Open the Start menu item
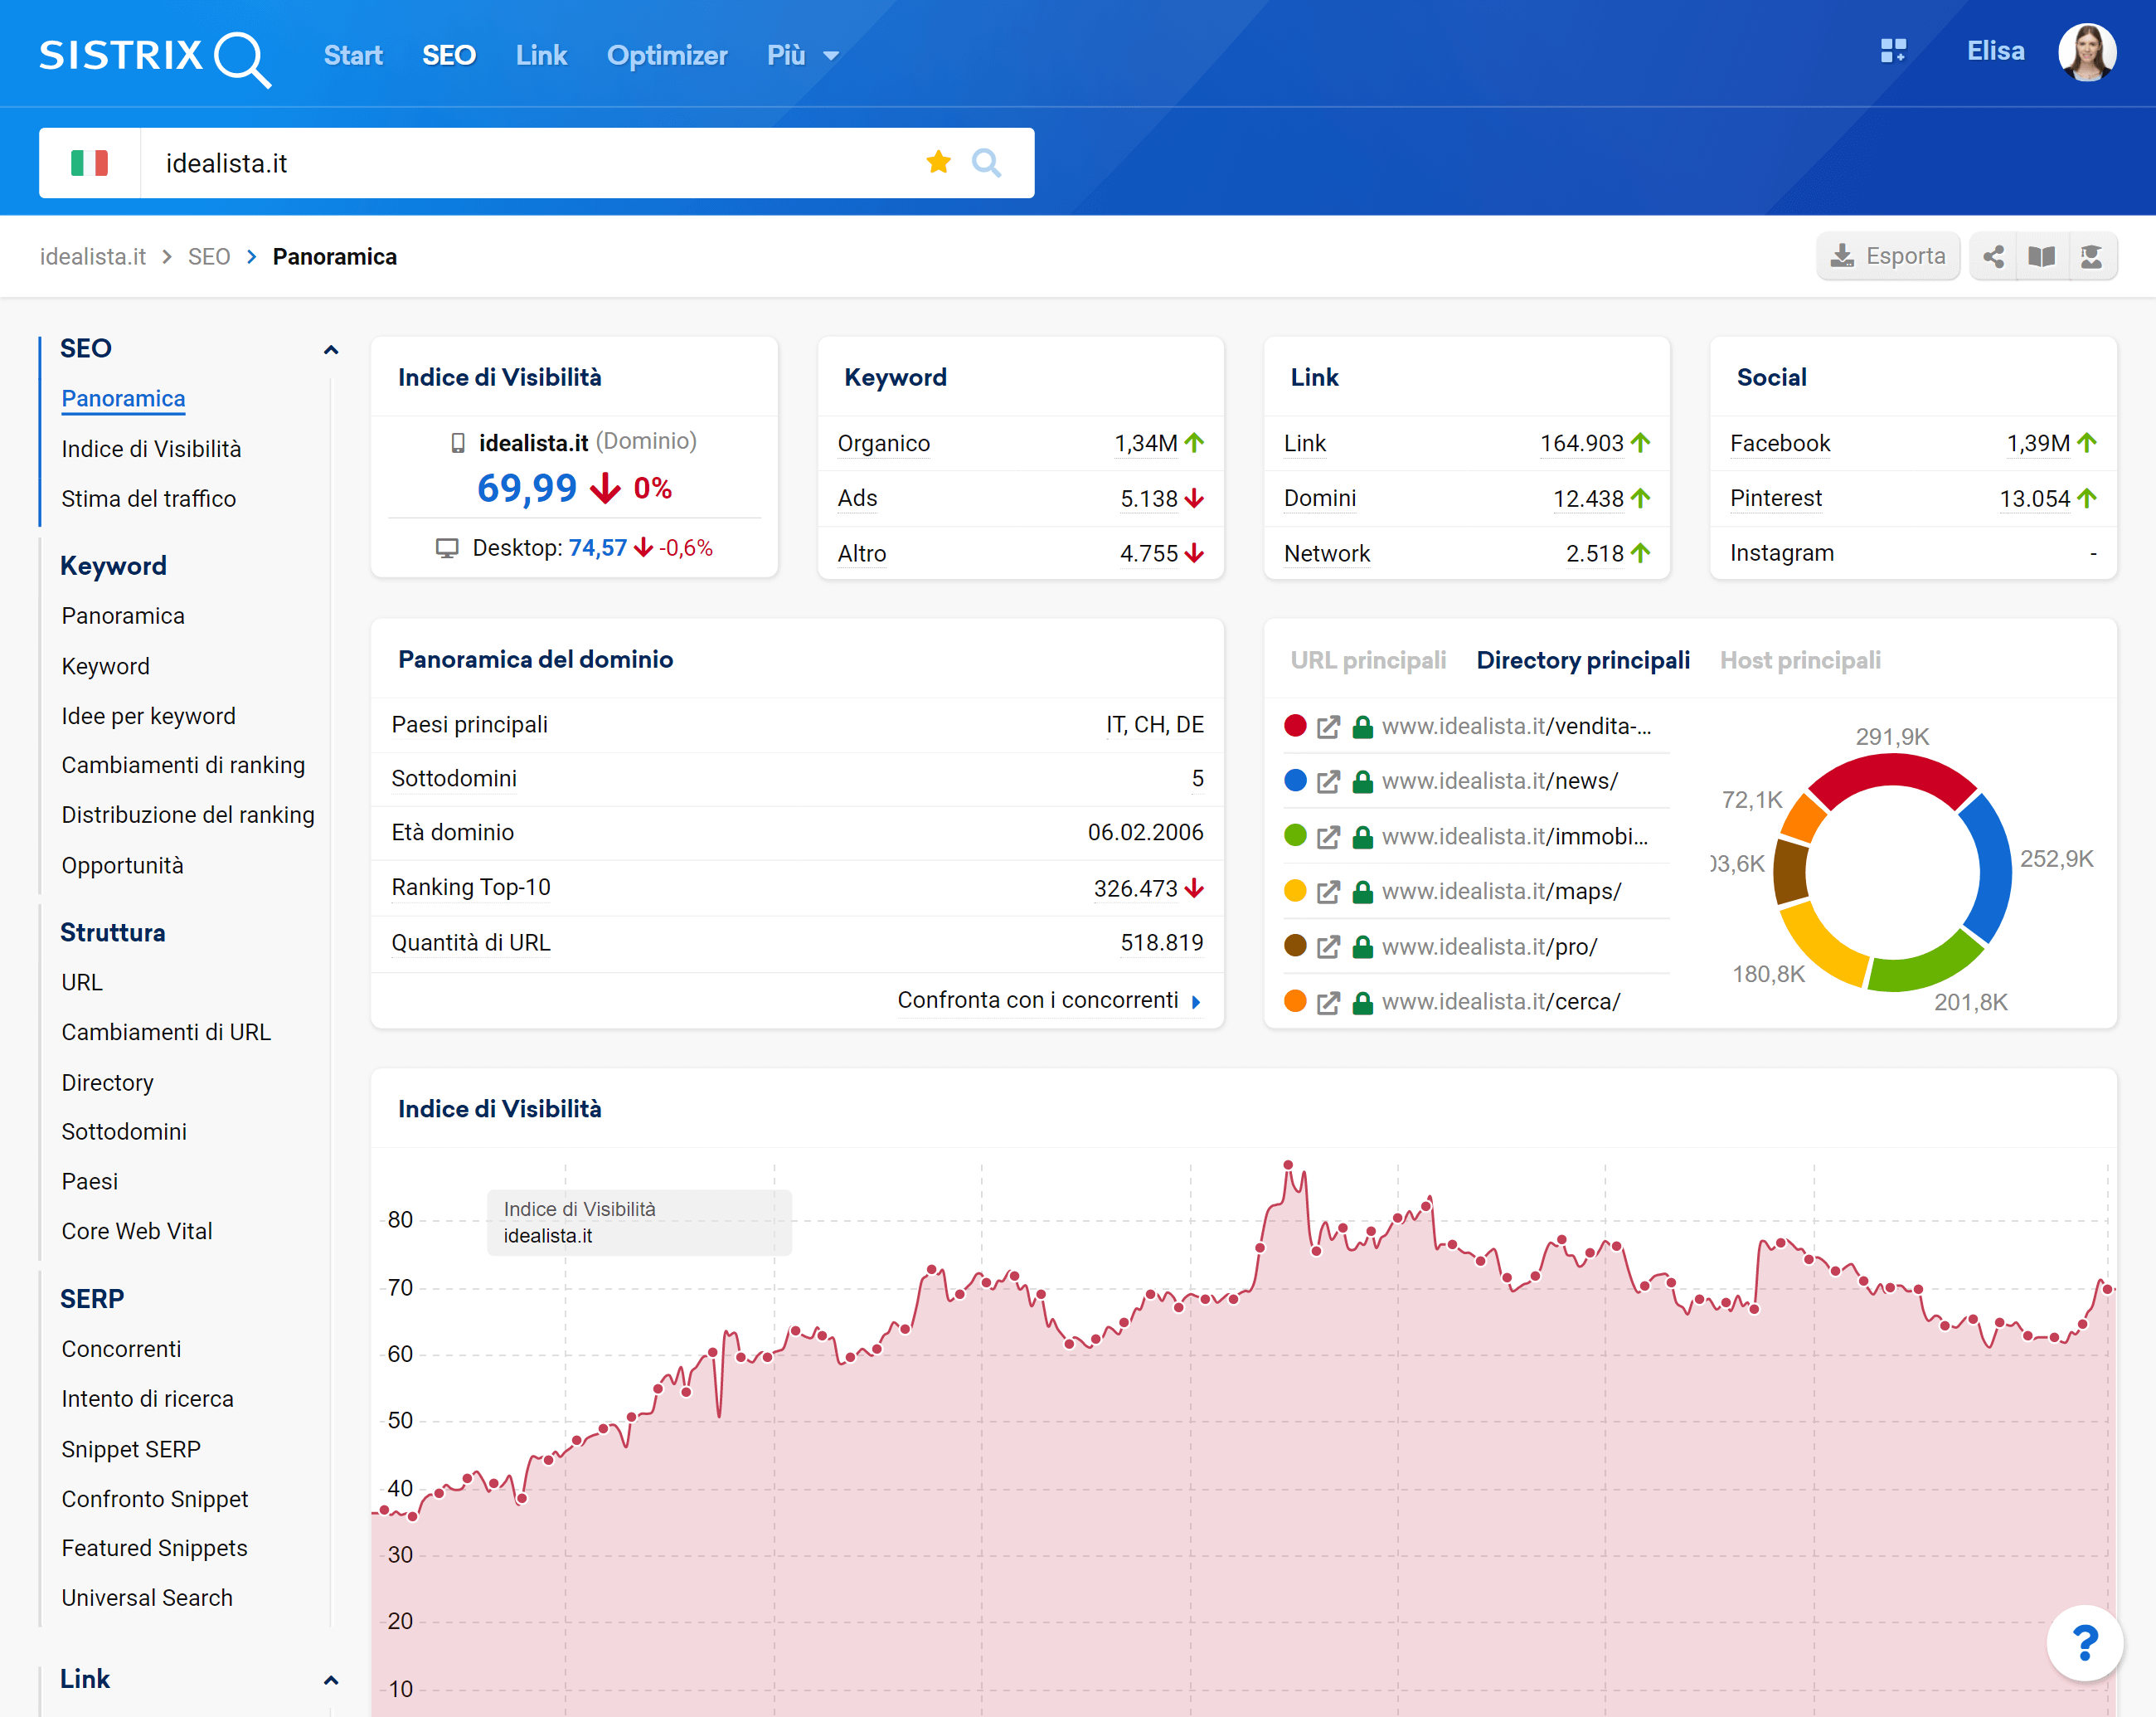This screenshot has height=1717, width=2156. (x=353, y=55)
